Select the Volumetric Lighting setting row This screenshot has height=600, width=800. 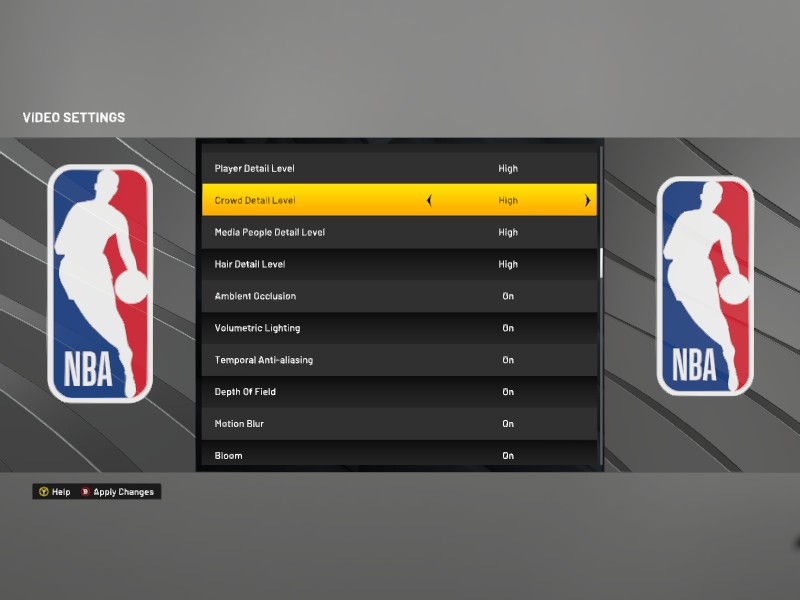coord(399,328)
